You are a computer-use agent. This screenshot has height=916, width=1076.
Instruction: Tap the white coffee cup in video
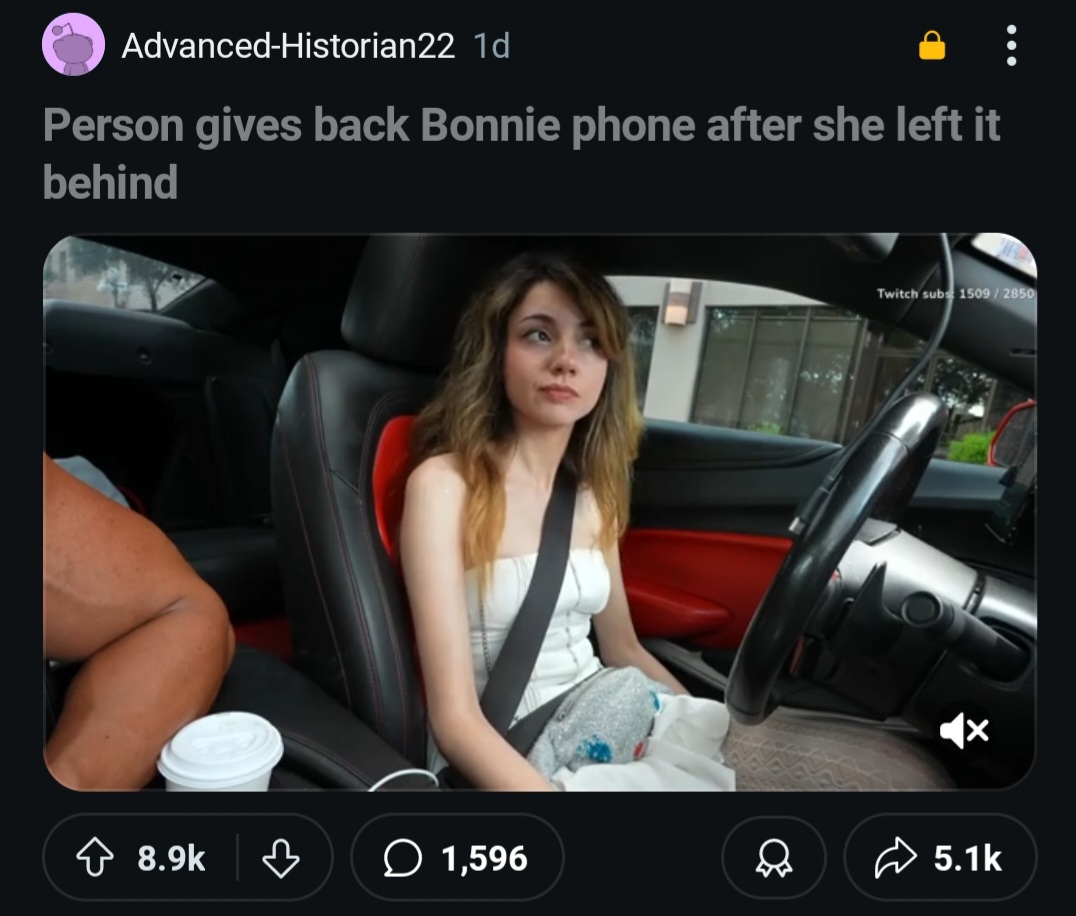pos(220,751)
